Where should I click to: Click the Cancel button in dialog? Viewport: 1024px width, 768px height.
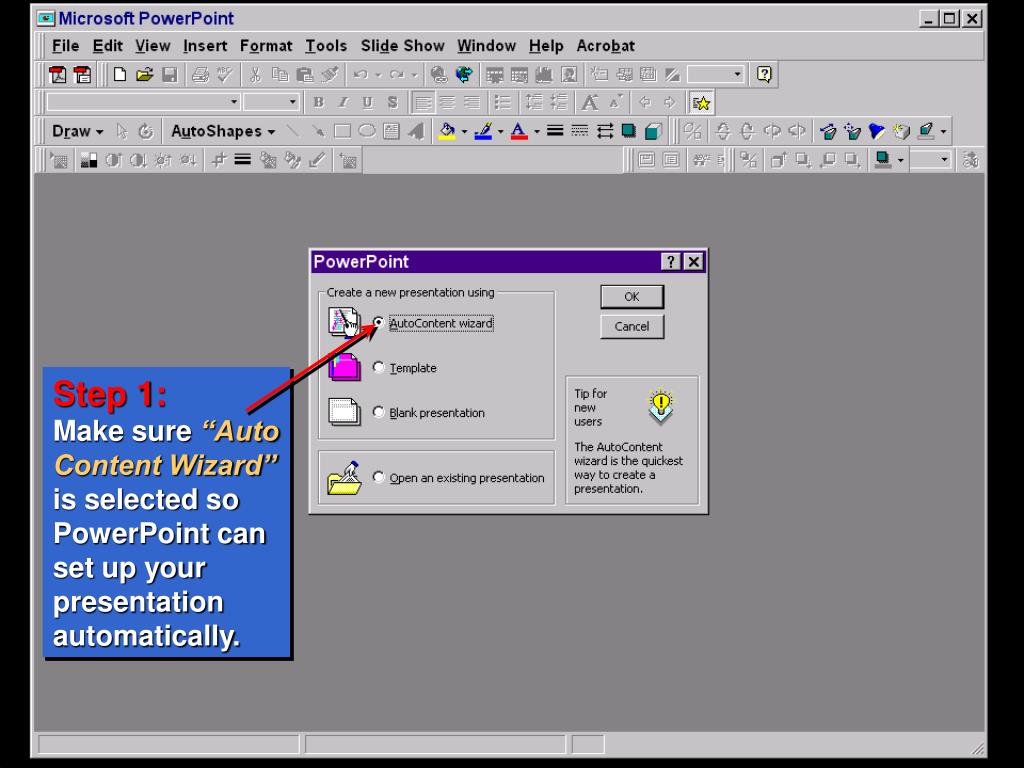(632, 327)
